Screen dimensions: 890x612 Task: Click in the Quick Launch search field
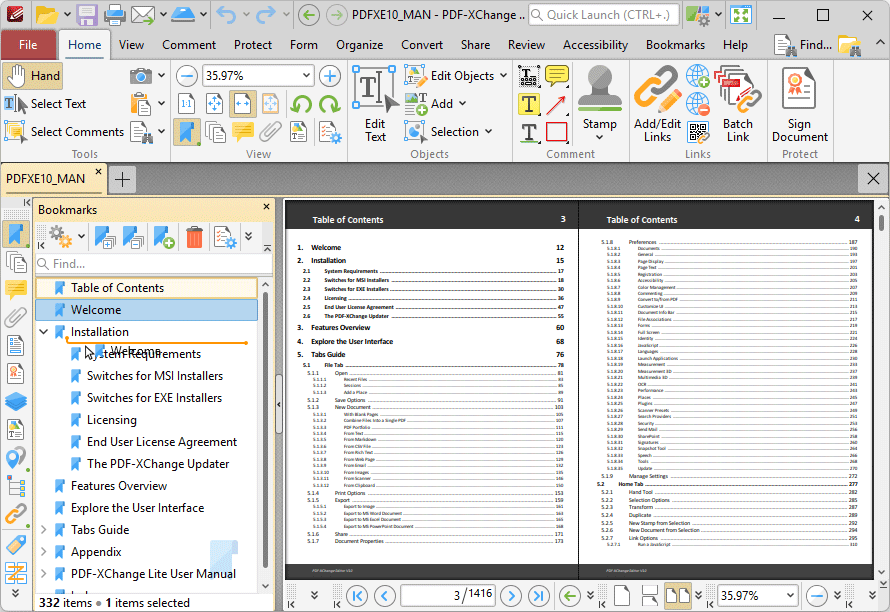(603, 15)
